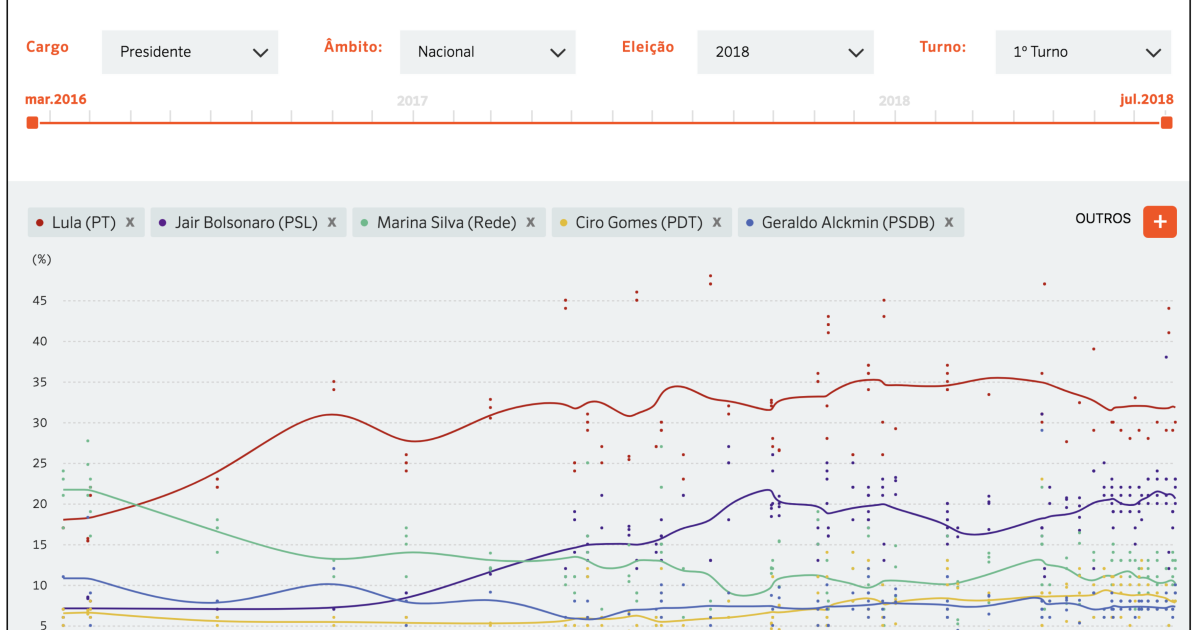Click the purple Jair Bolsonaro legend dot
This screenshot has height=630, width=1200.
[163, 223]
